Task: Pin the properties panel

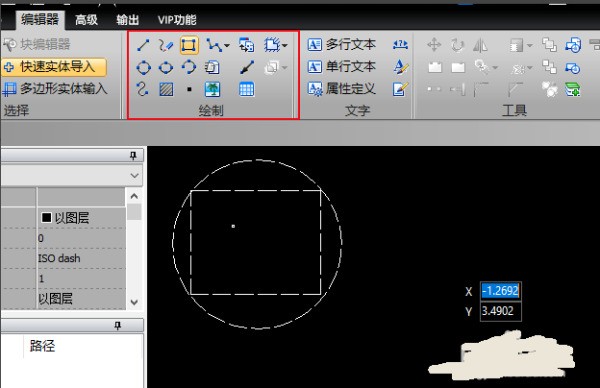Action: point(133,155)
